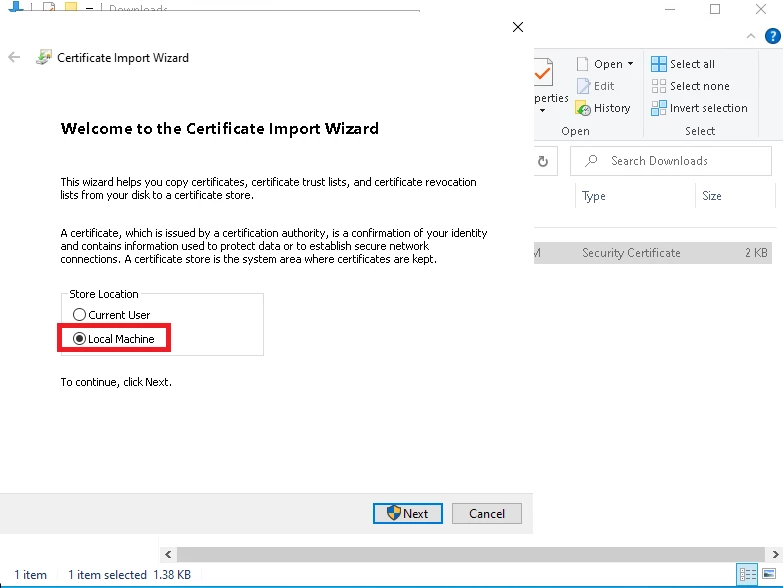Viewport: 783px width, 588px height.
Task: Click the '1 item selected 1.38 KB' status text
Action: [129, 575]
